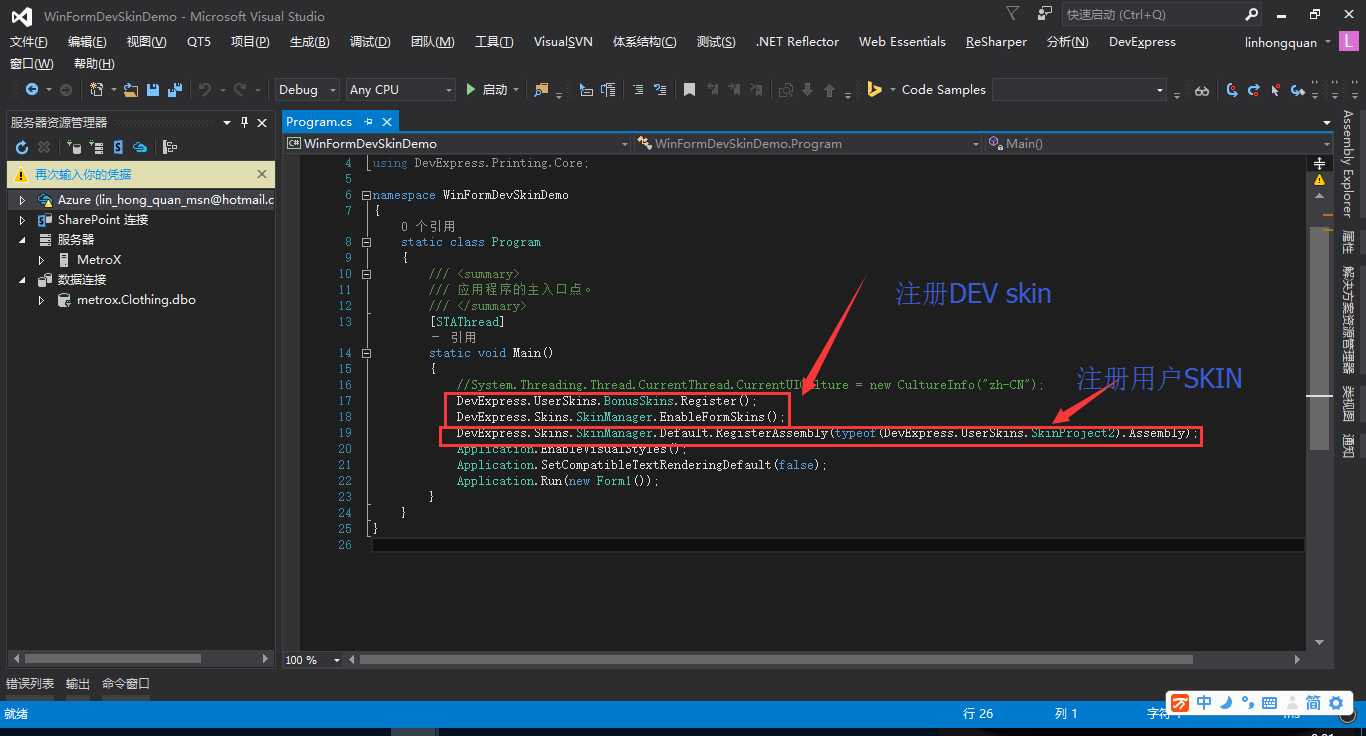Click the editor horizontal scrollbar
The height and width of the screenshot is (736, 1366).
[775, 660]
